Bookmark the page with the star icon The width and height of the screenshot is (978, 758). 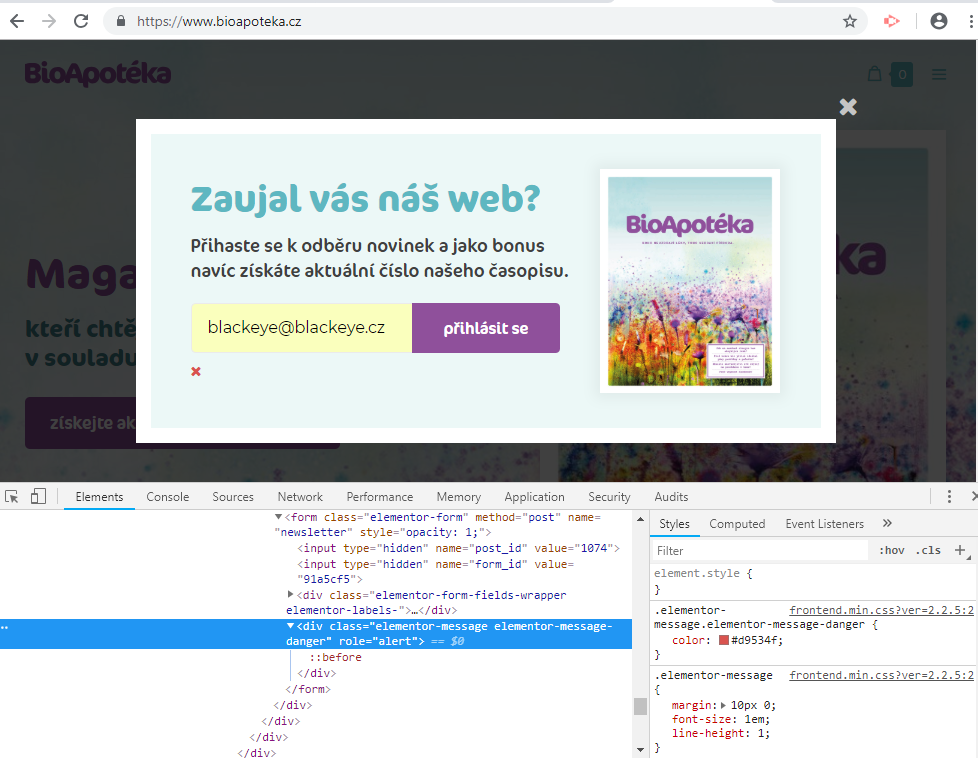tap(847, 20)
